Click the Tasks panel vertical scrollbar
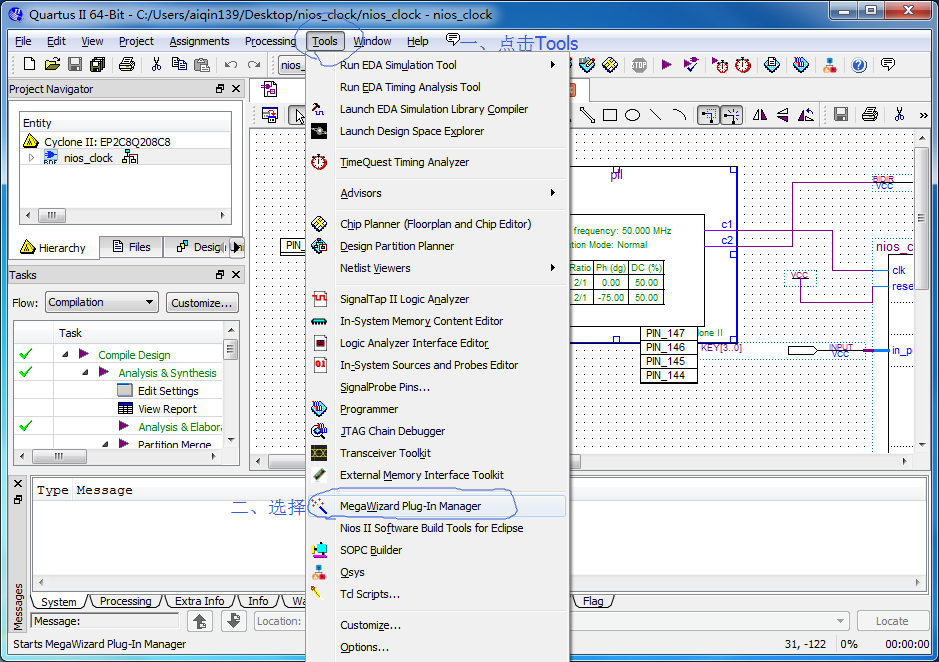939x662 pixels. (x=231, y=383)
